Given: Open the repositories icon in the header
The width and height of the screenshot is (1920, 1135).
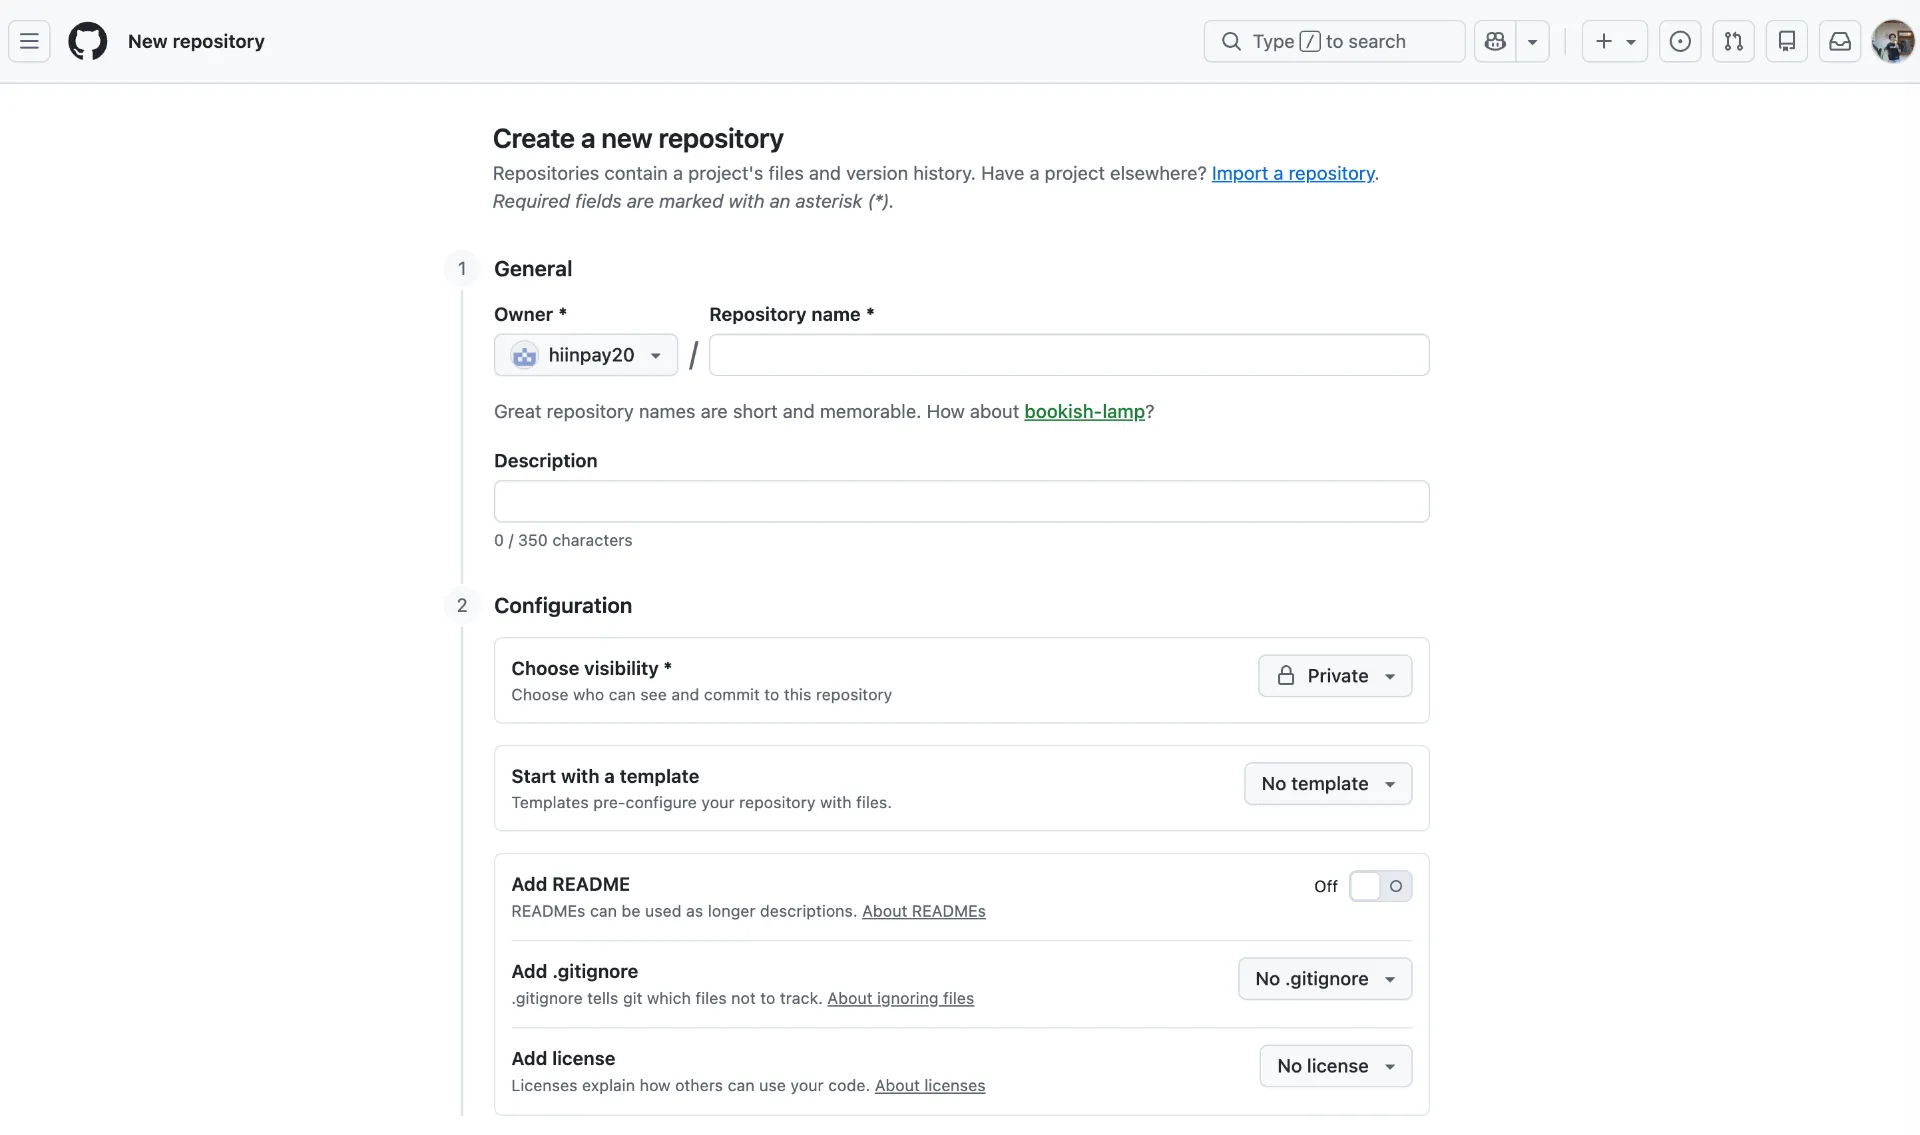Looking at the screenshot, I should 1786,41.
